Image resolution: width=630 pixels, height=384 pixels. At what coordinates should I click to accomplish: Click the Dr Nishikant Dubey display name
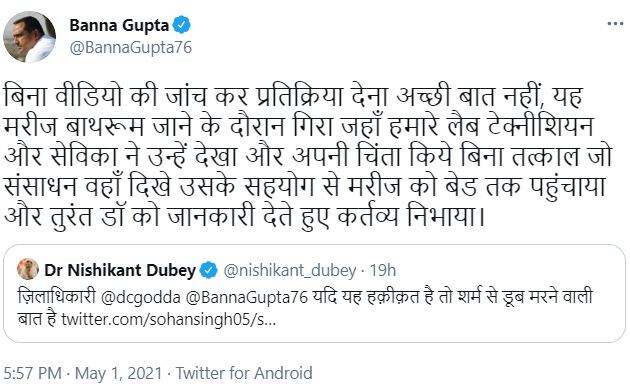point(120,270)
